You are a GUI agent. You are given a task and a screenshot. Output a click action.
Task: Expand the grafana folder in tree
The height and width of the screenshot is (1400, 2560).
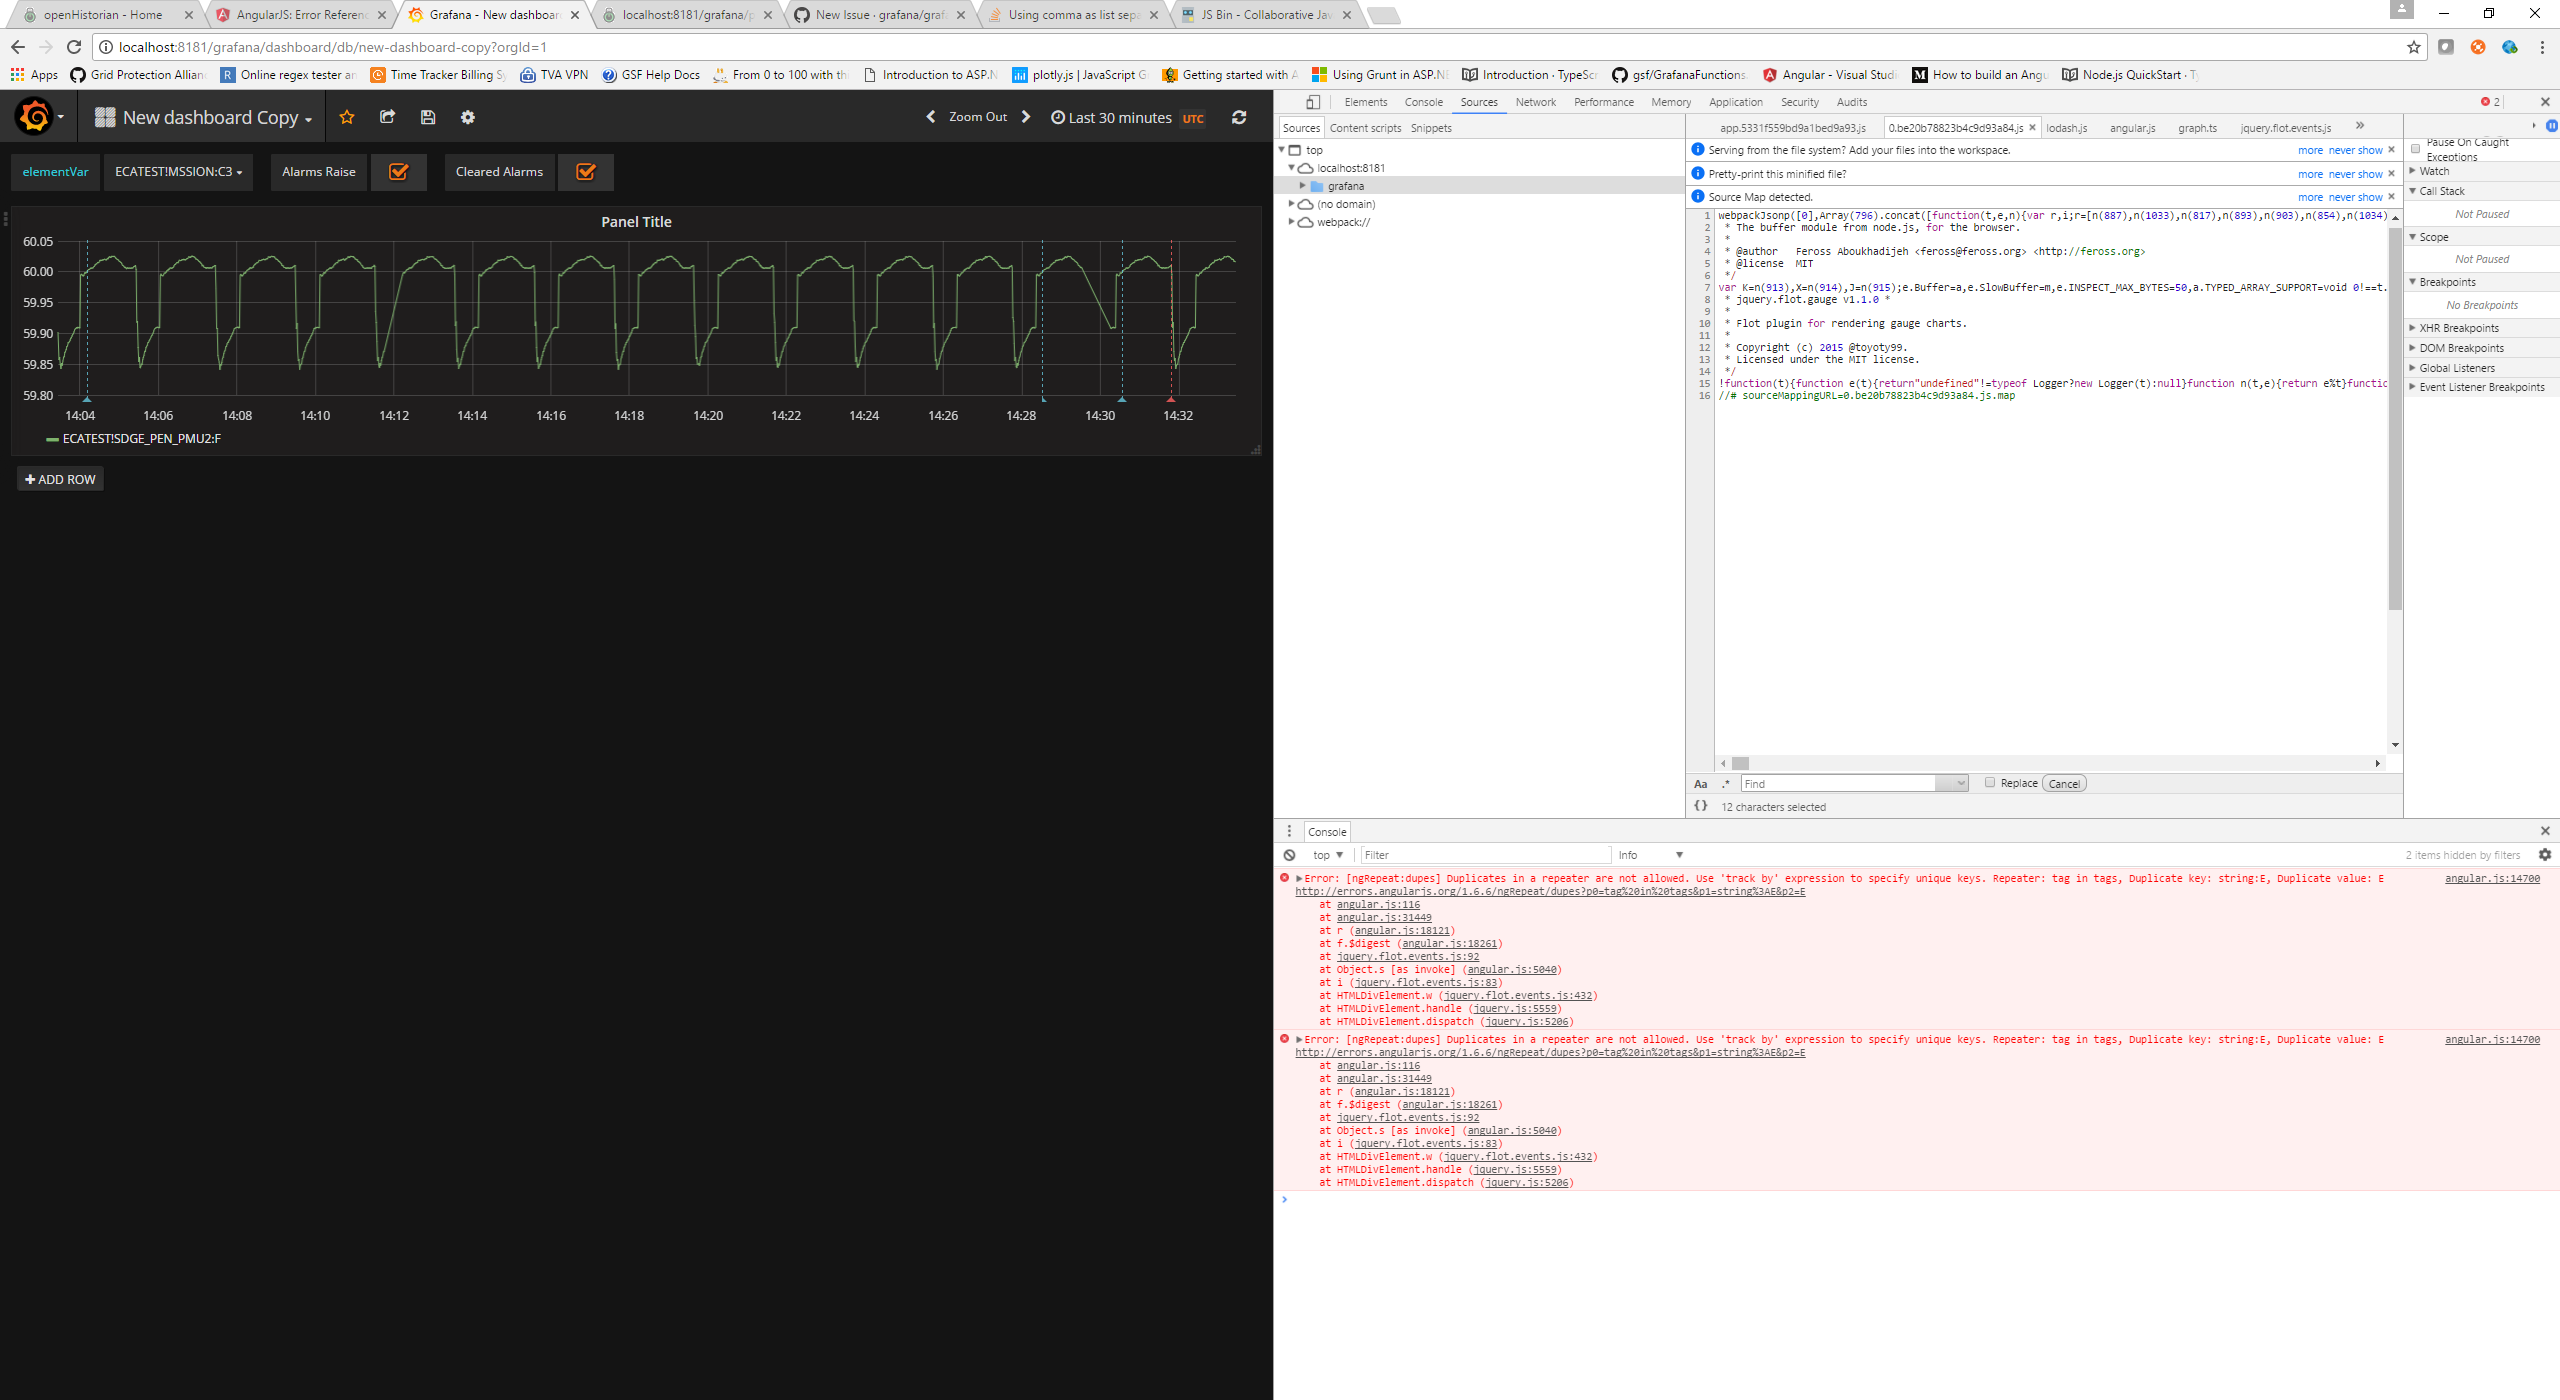tap(1302, 186)
